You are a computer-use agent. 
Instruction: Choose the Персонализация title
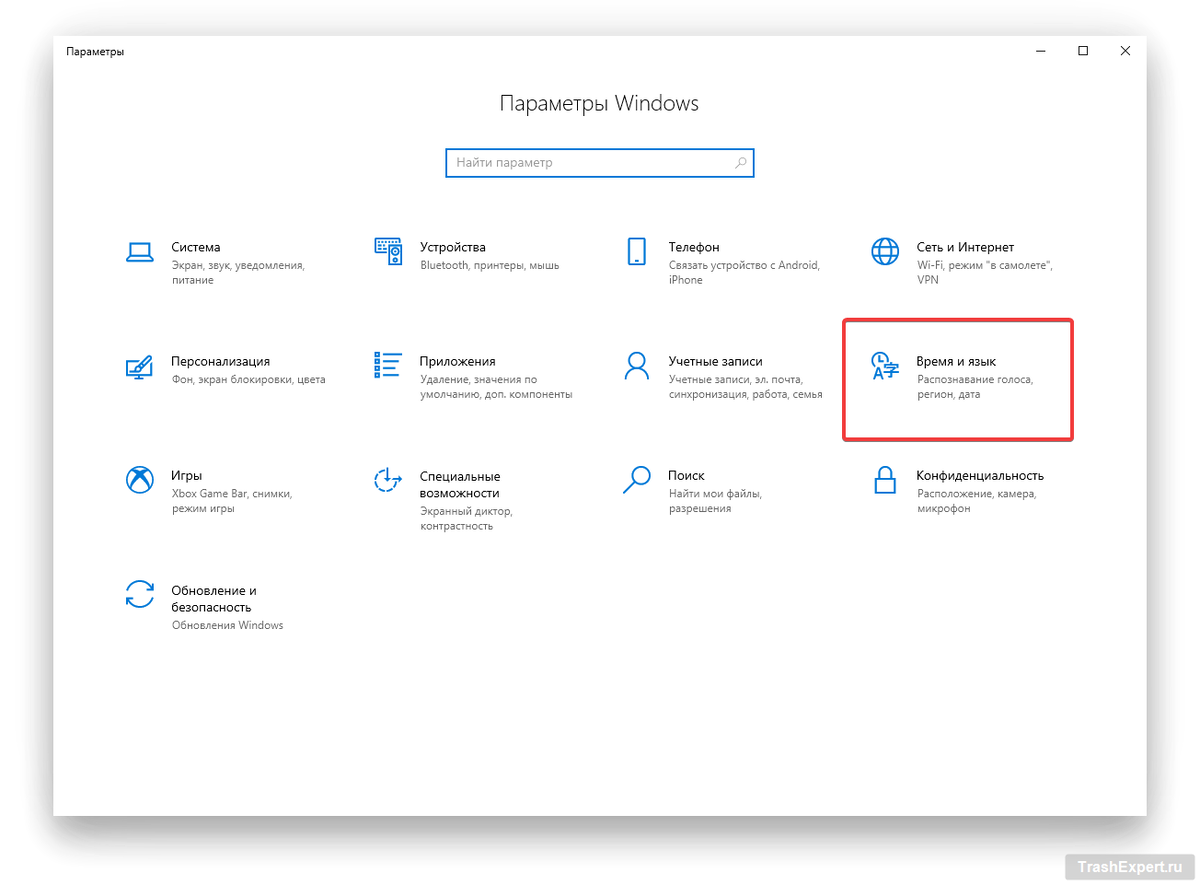click(221, 361)
